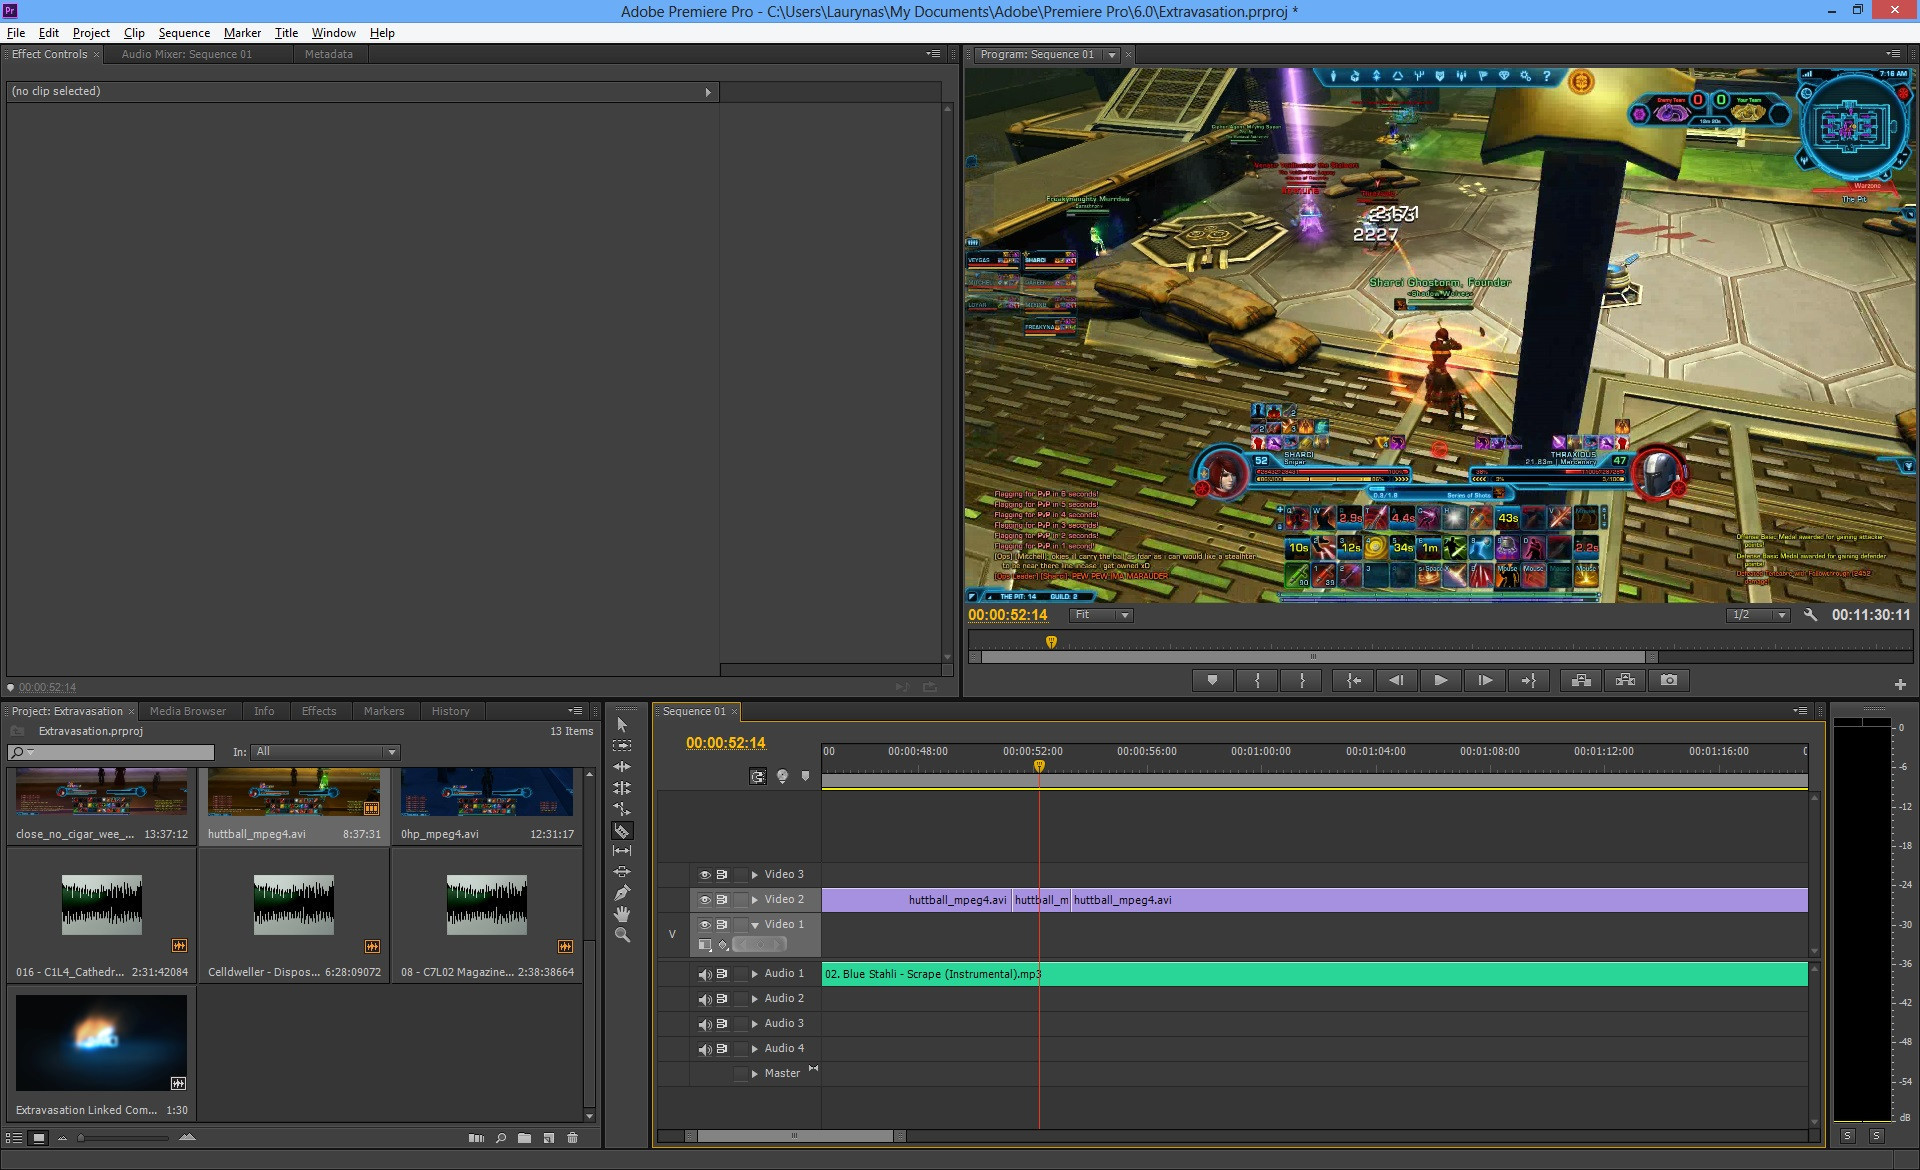Image resolution: width=1920 pixels, height=1170 pixels.
Task: Toggle Sync Lock on Video 2
Action: (x=722, y=900)
